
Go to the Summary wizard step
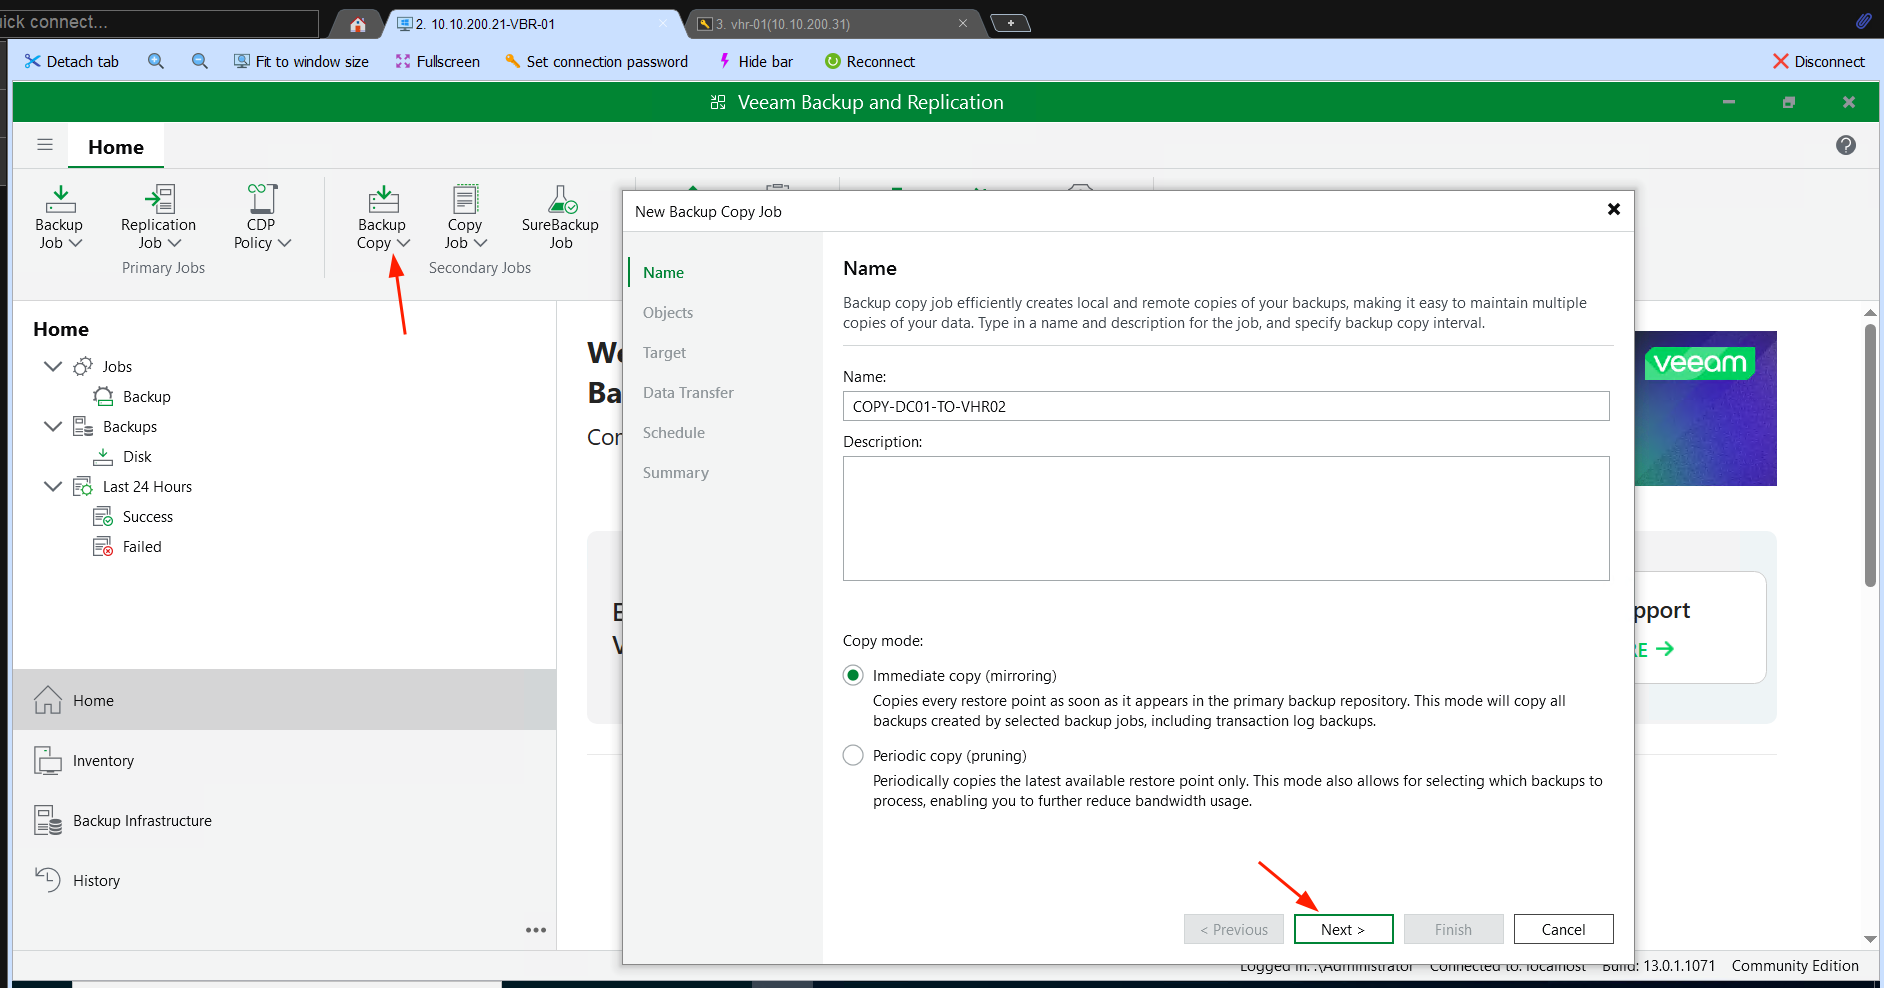(676, 473)
